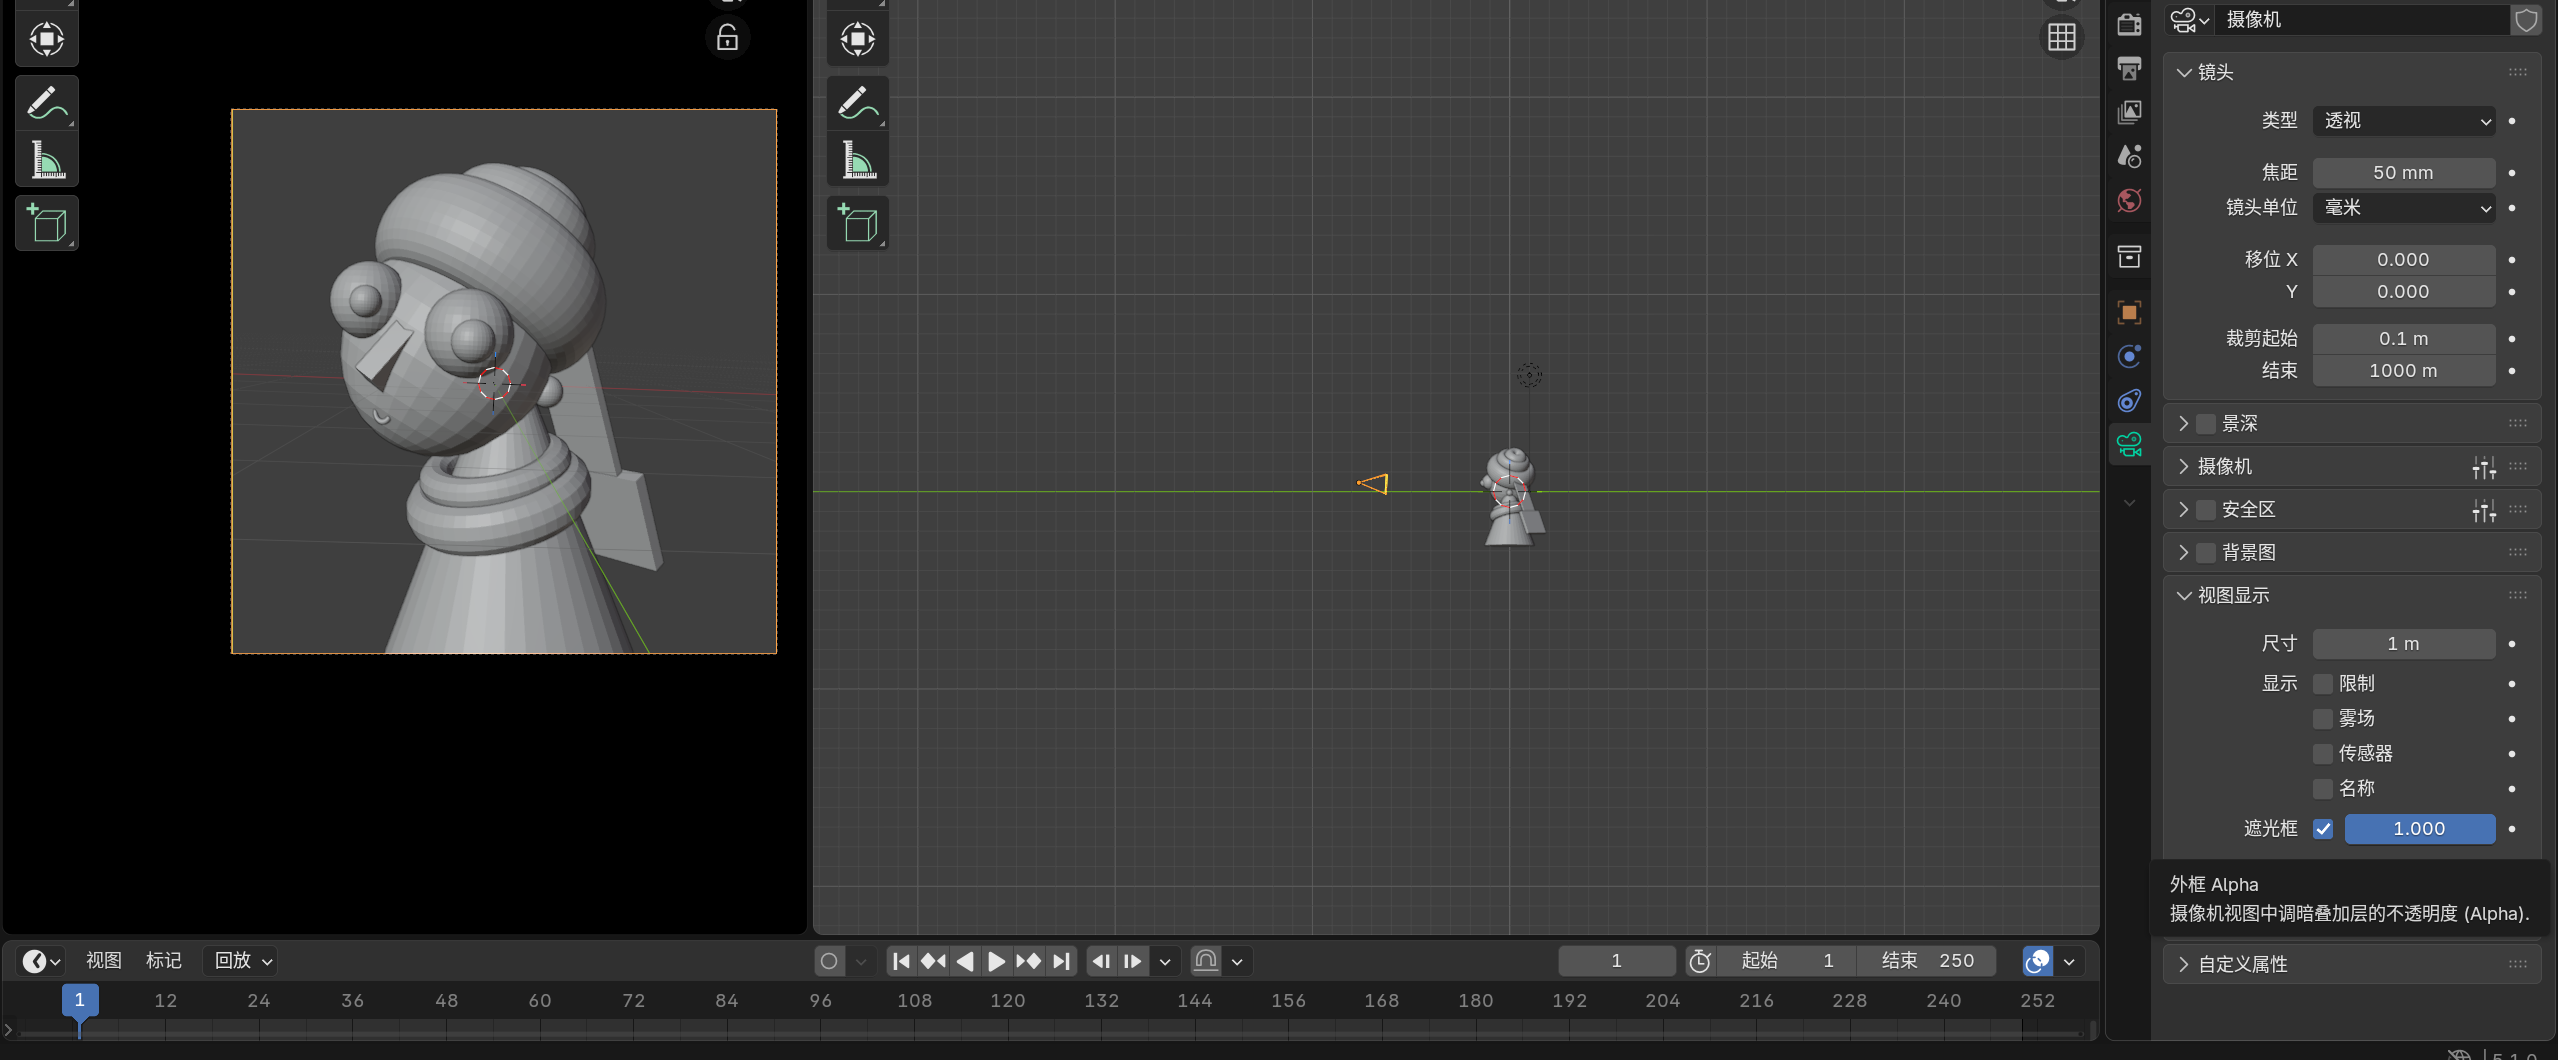Select the Annotate tool in right viewport
2558x1060 pixels.
click(x=857, y=102)
